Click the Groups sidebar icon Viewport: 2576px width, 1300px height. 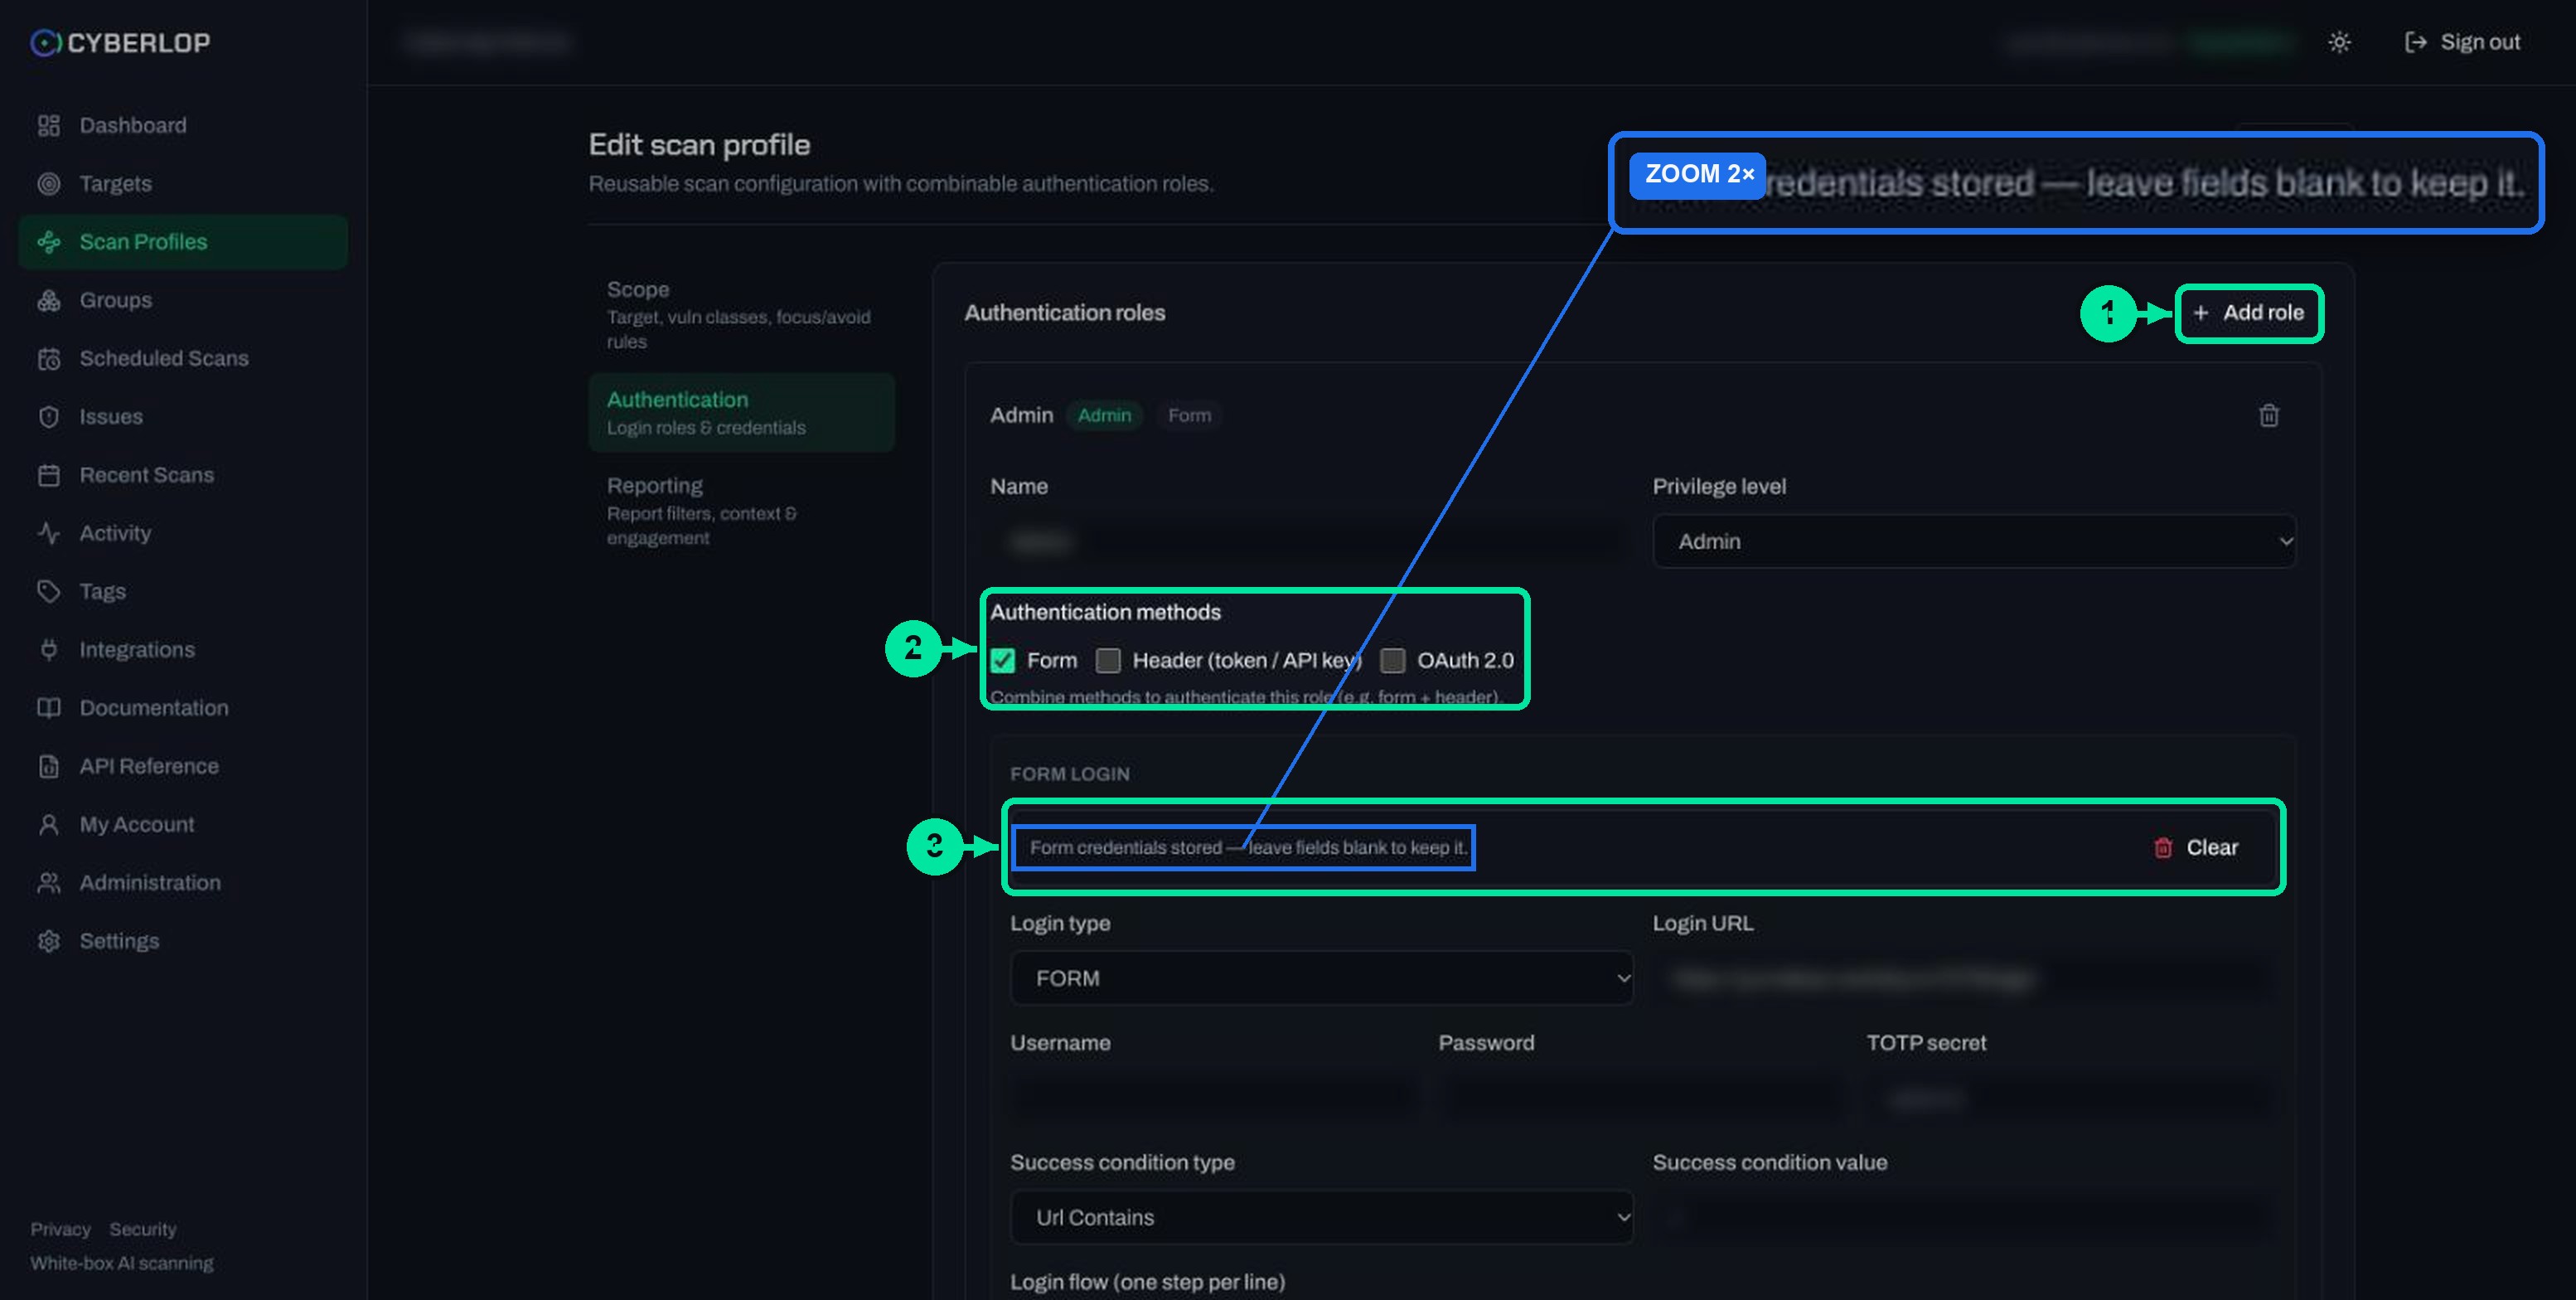[x=48, y=300]
